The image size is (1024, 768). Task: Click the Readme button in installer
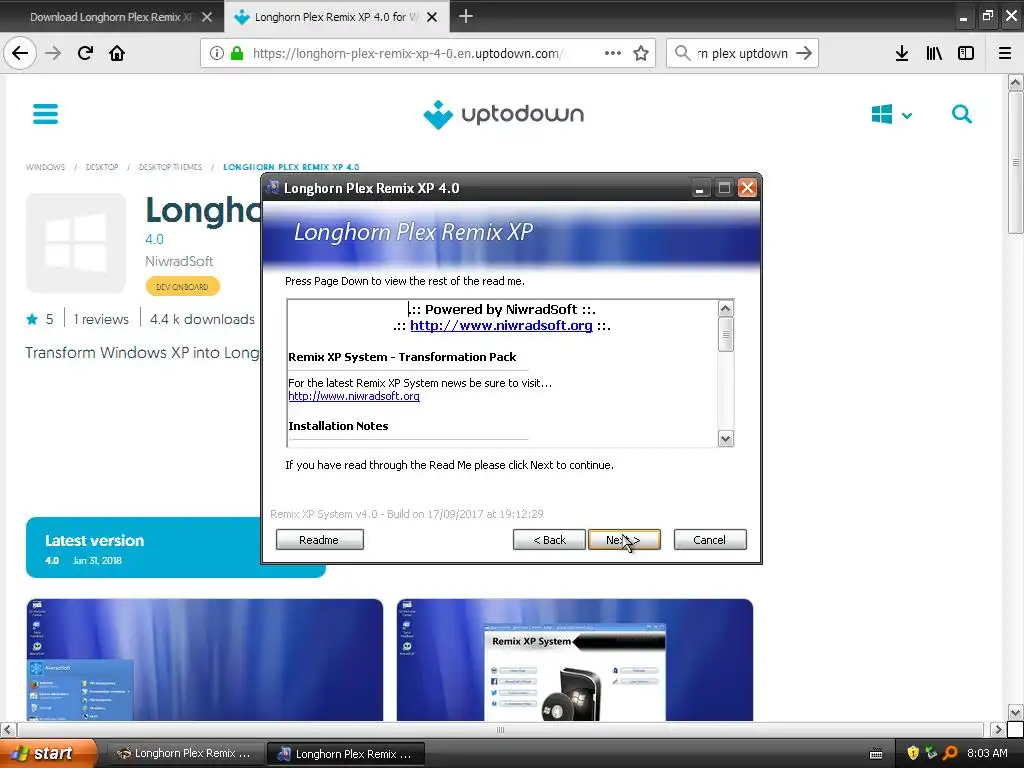tap(319, 540)
